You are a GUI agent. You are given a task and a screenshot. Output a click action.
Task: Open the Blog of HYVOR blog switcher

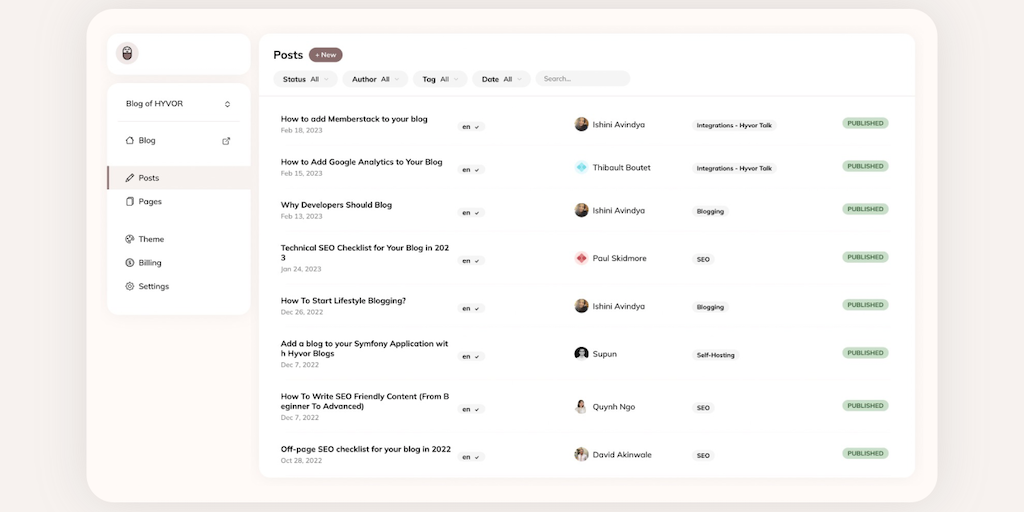pyautogui.click(x=178, y=104)
